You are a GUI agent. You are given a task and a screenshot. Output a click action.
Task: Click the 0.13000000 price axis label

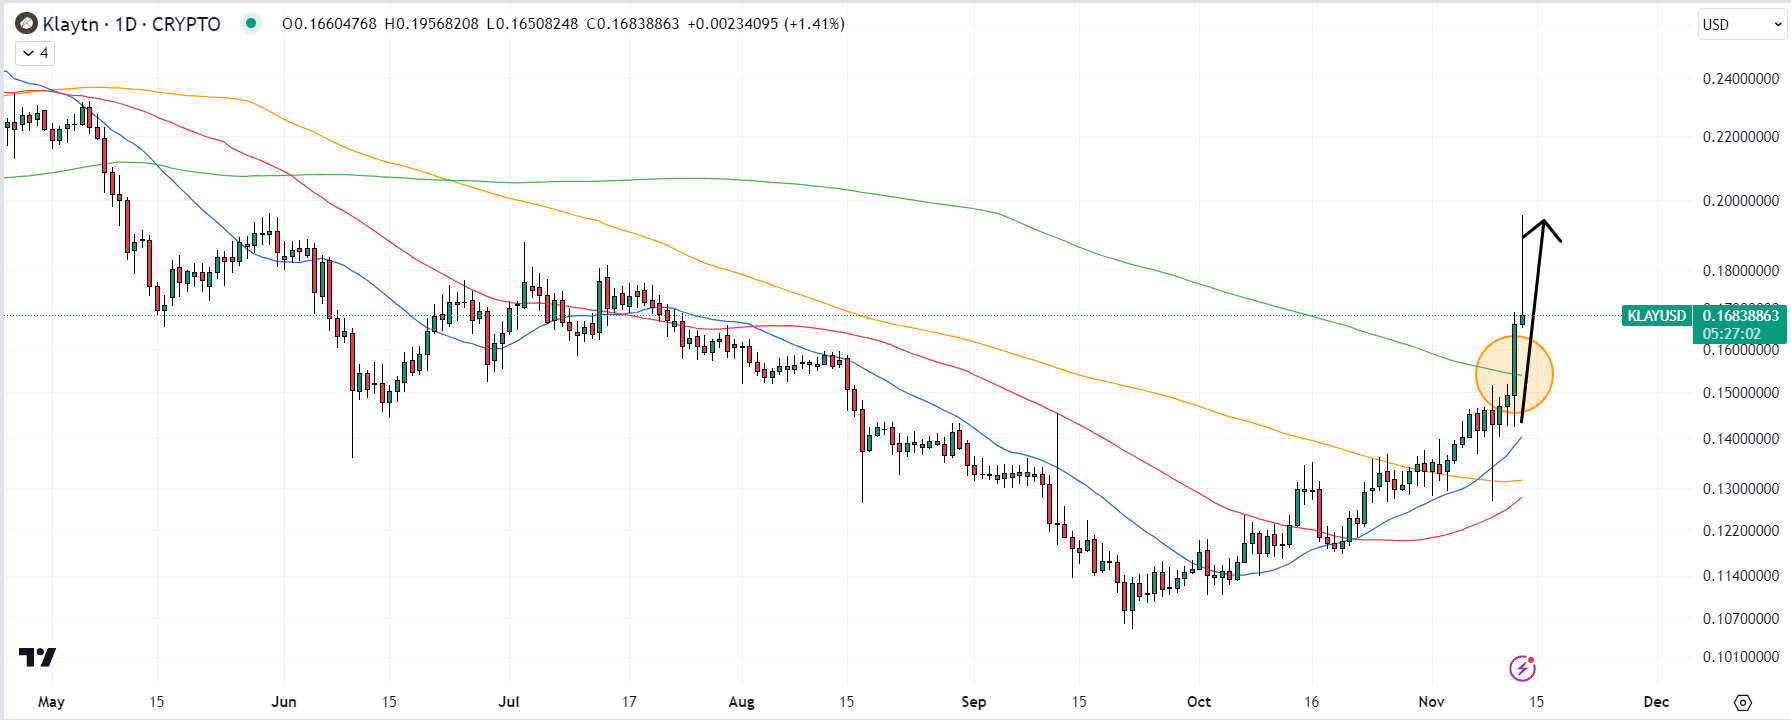(x=1741, y=489)
